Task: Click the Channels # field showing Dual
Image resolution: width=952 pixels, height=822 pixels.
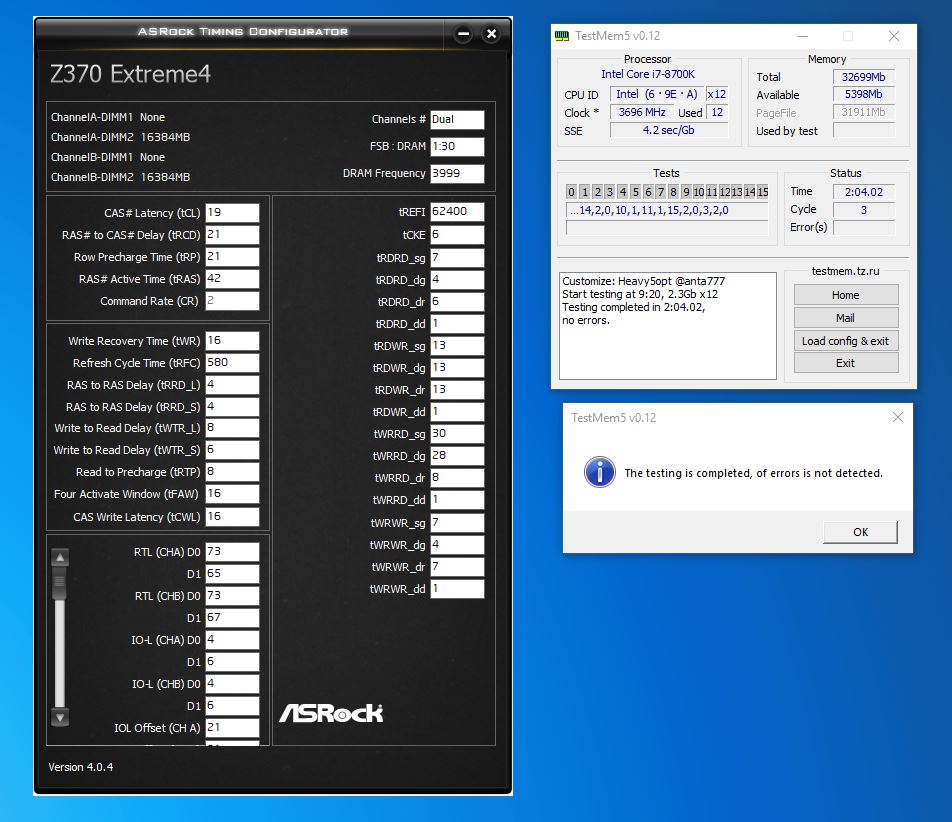Action: coord(457,120)
